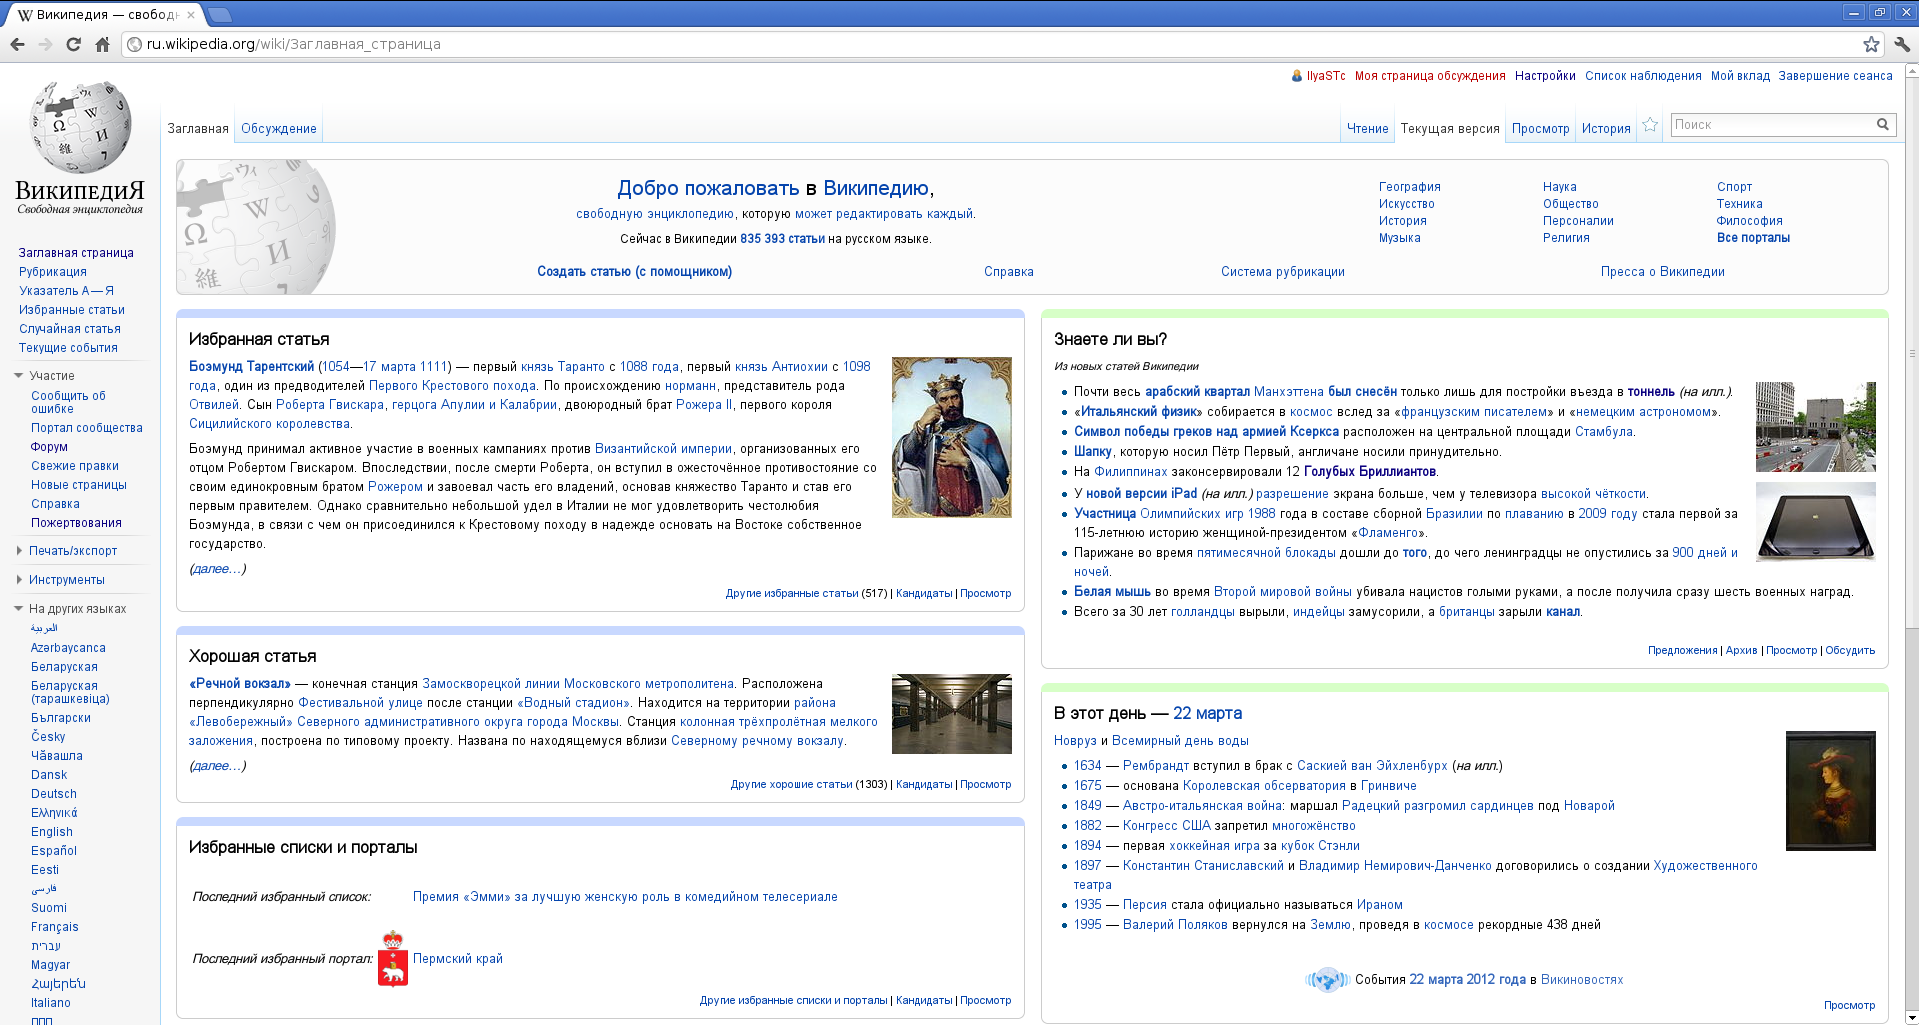1919x1025 pixels.
Task: Switch language to English in the sidebar
Action: click(52, 832)
